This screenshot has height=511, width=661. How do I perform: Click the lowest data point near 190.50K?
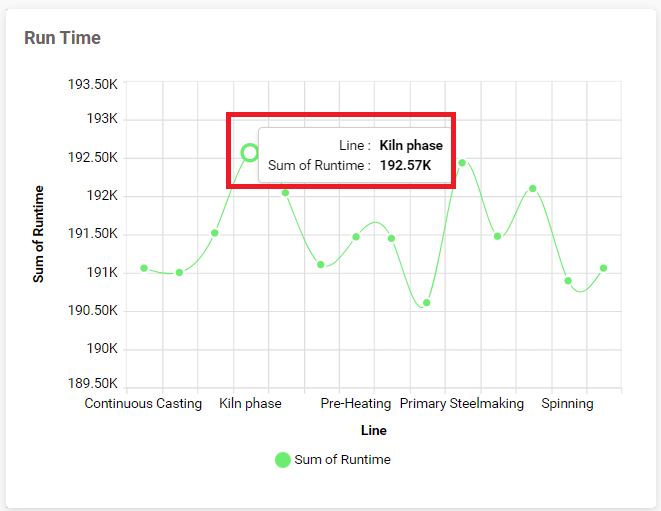(x=427, y=303)
